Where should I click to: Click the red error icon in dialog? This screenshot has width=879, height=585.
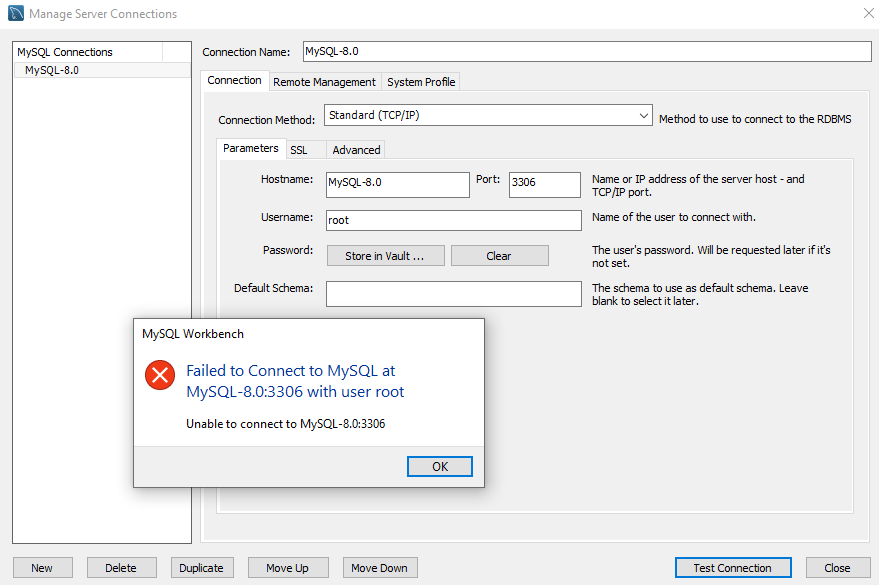click(x=160, y=375)
